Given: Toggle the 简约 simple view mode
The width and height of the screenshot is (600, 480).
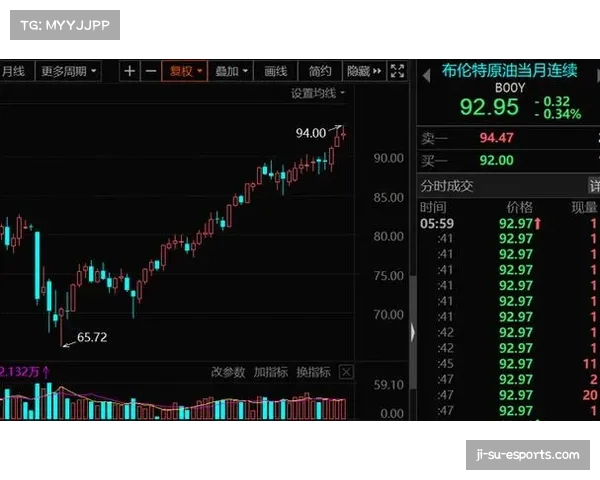Looking at the screenshot, I should (x=320, y=71).
